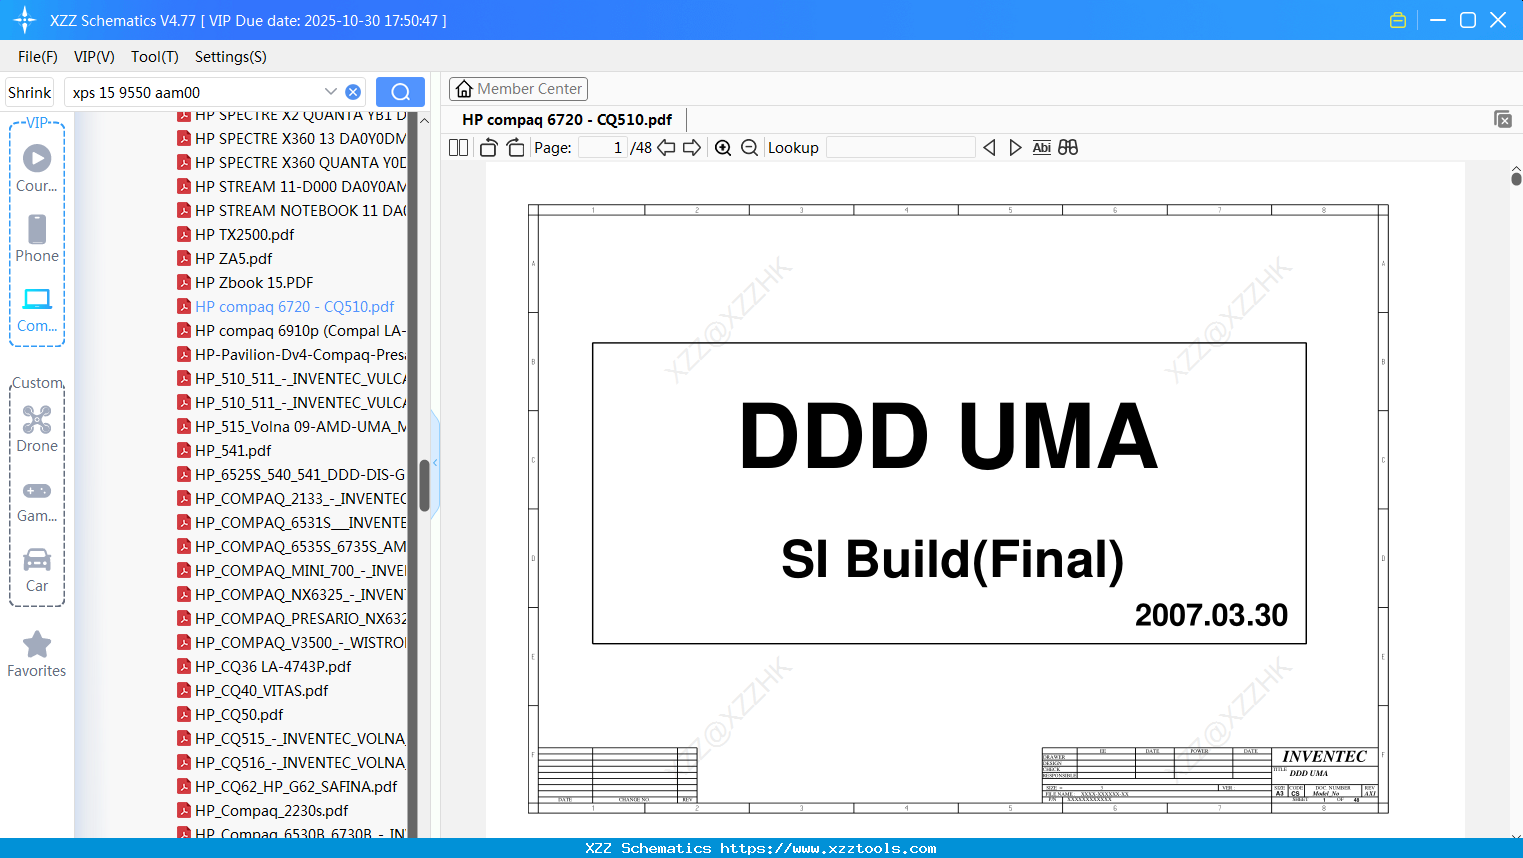Collapse the file list panel handle
Image resolution: width=1523 pixels, height=858 pixels.
point(435,462)
